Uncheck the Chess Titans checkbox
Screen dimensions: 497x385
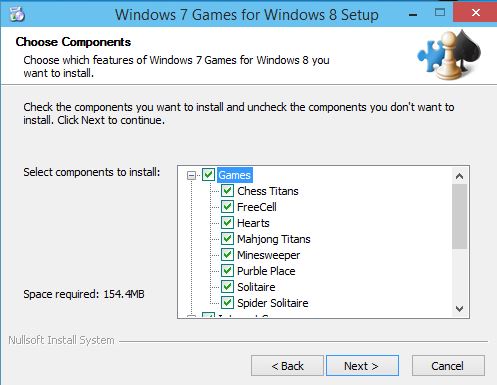click(227, 191)
